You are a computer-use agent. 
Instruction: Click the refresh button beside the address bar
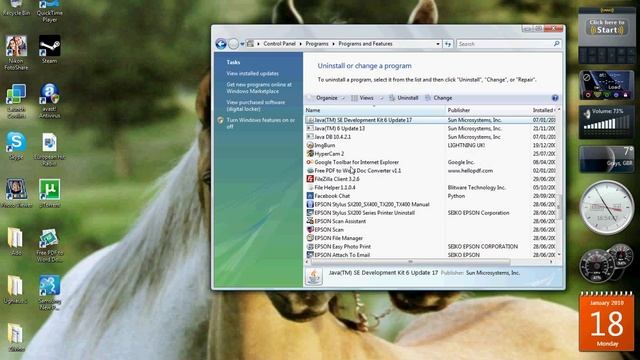tap(448, 44)
